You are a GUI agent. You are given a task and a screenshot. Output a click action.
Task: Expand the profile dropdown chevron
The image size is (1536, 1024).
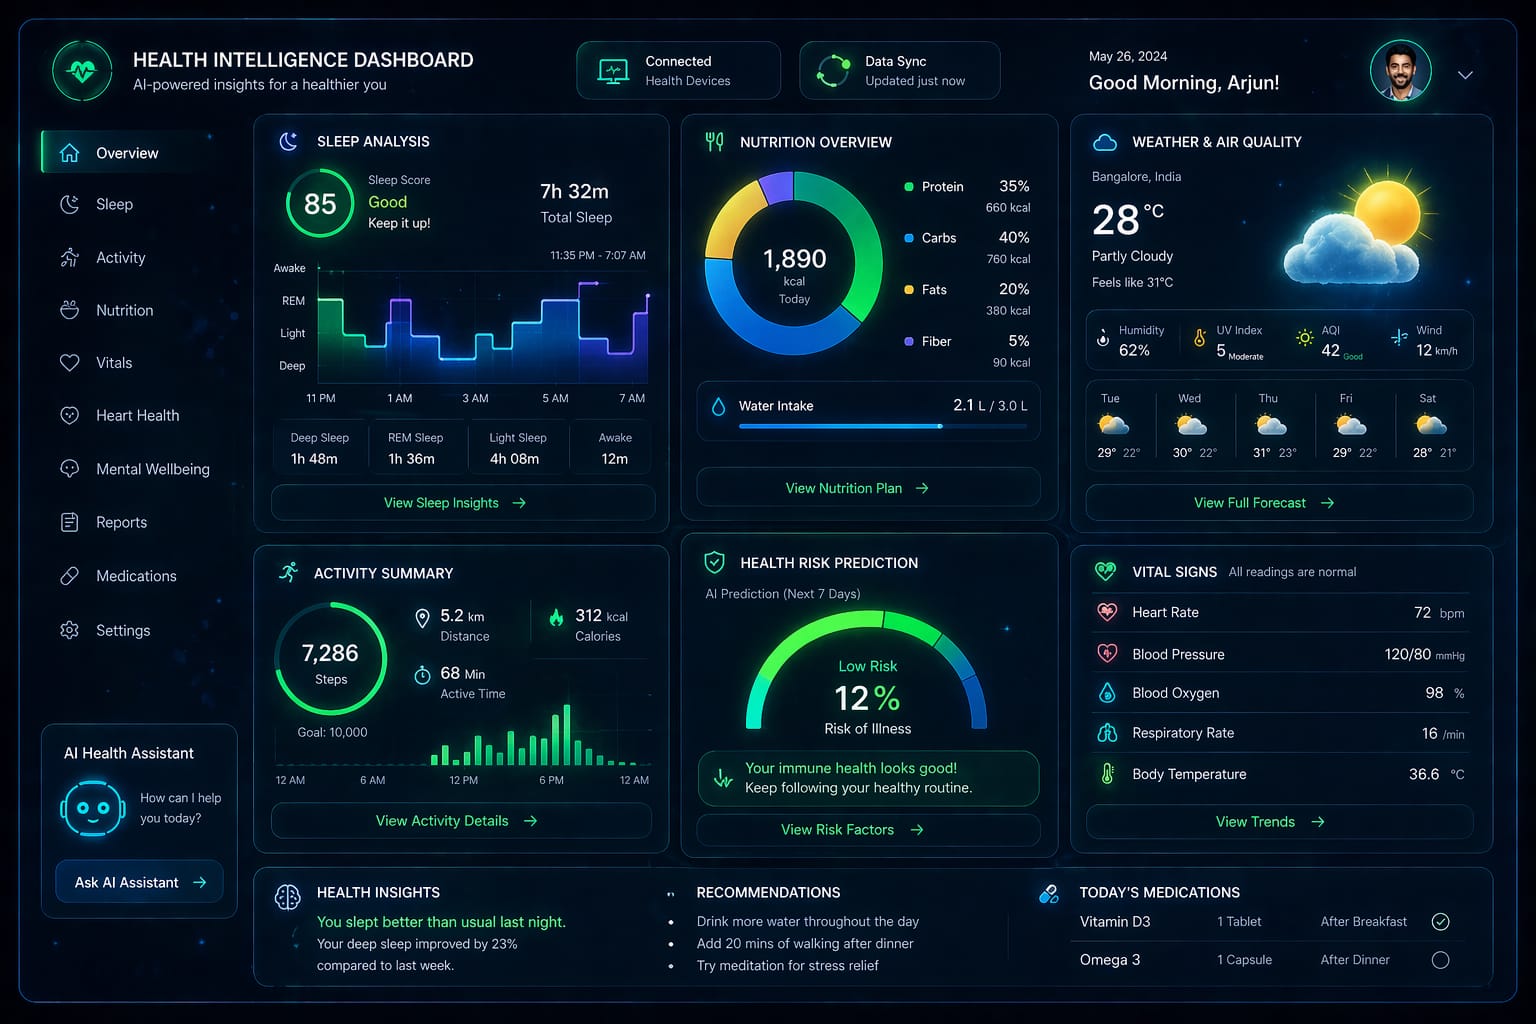click(x=1465, y=75)
